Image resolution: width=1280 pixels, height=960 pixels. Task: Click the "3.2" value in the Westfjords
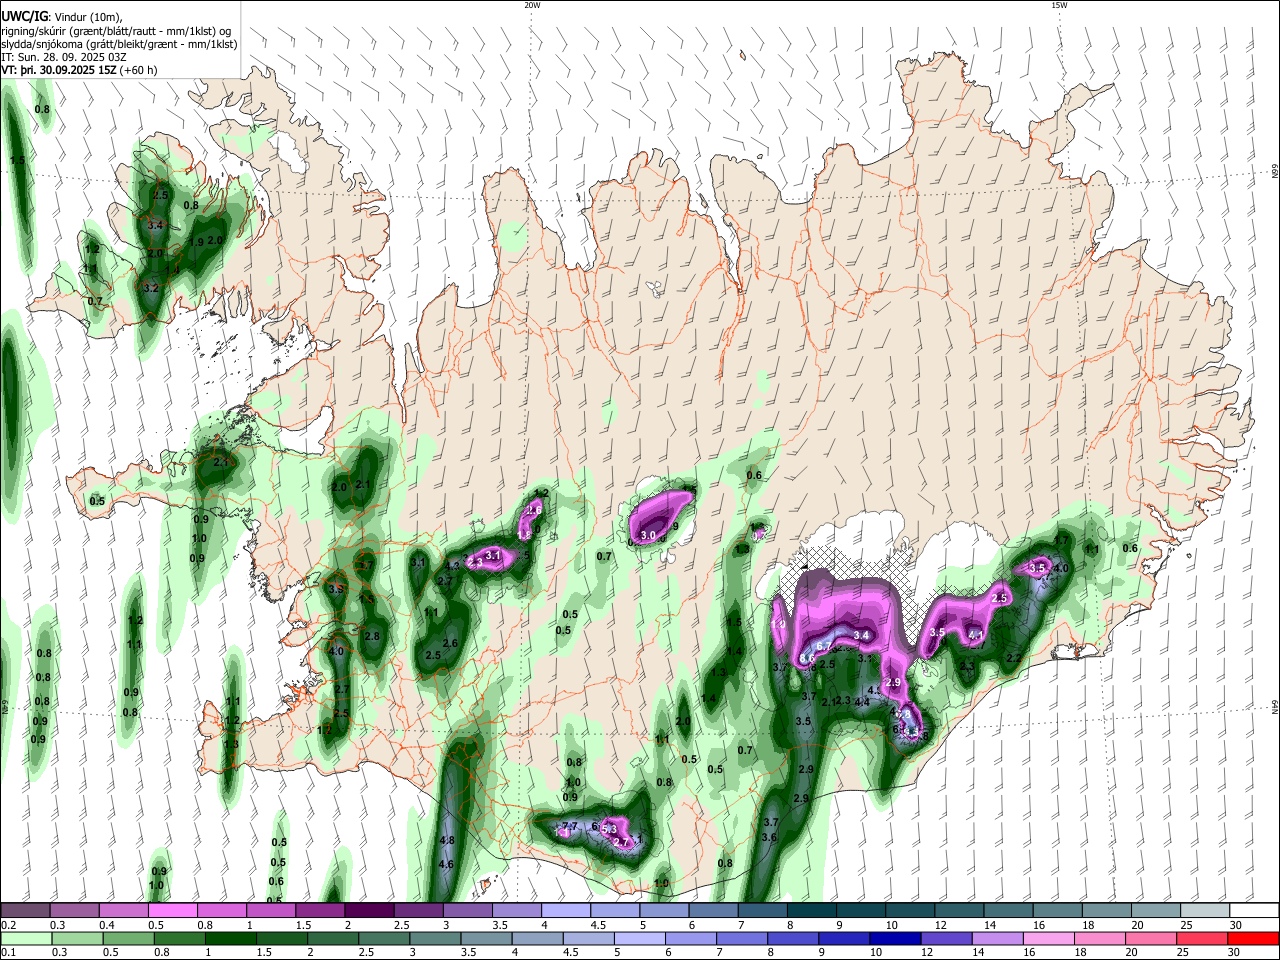(151, 288)
